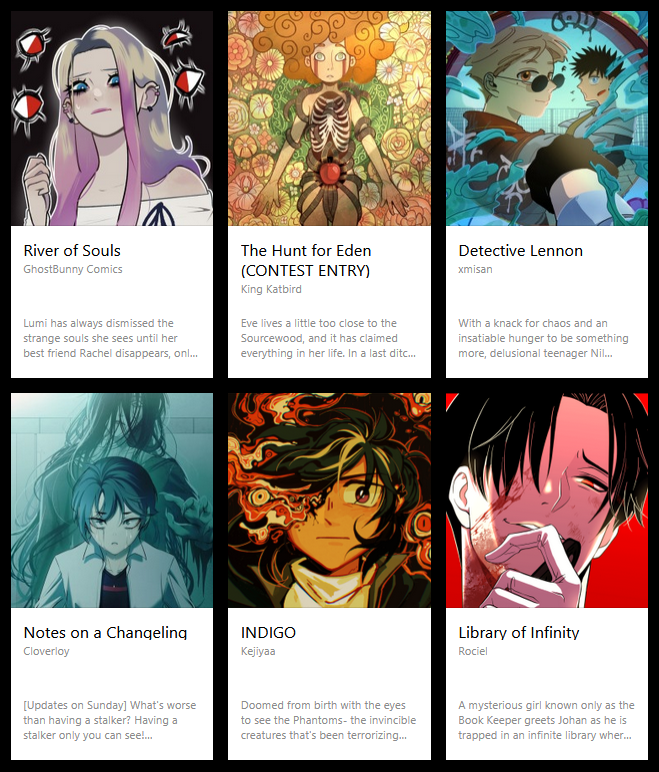659x772 pixels.
Task: Visit author King Katbird
Action: tap(271, 289)
